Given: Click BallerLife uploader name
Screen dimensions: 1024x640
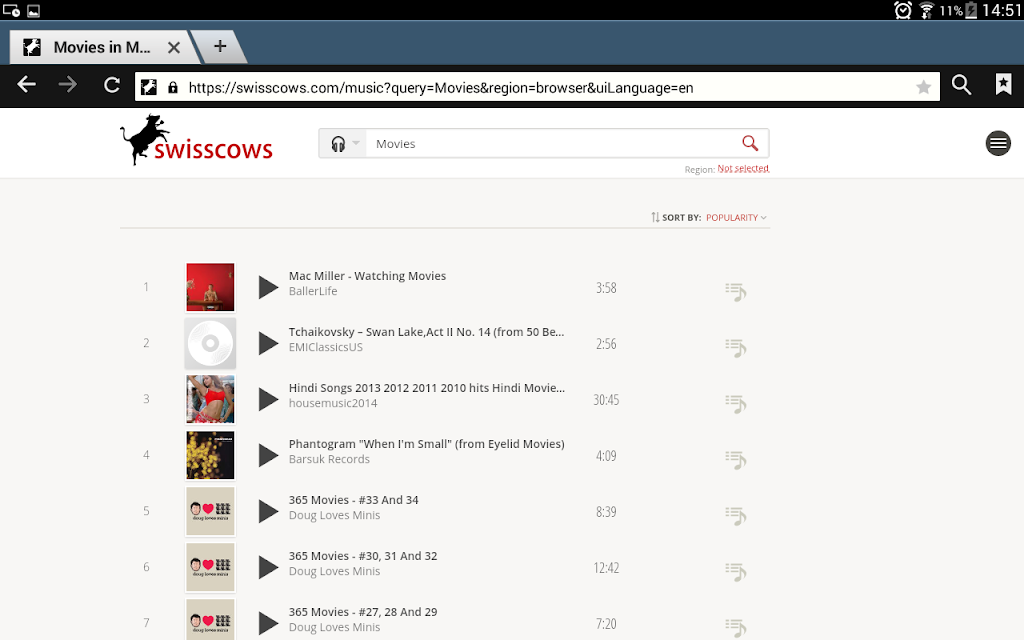Looking at the screenshot, I should pyautogui.click(x=313, y=291).
